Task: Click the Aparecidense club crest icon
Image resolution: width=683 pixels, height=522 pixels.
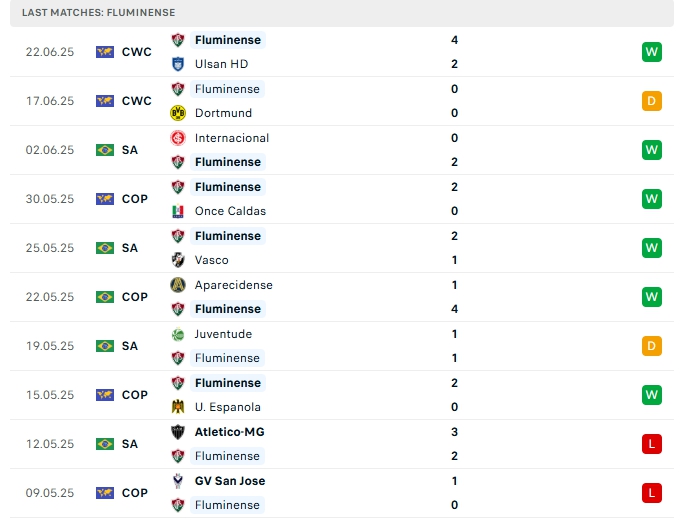Action: coord(178,285)
